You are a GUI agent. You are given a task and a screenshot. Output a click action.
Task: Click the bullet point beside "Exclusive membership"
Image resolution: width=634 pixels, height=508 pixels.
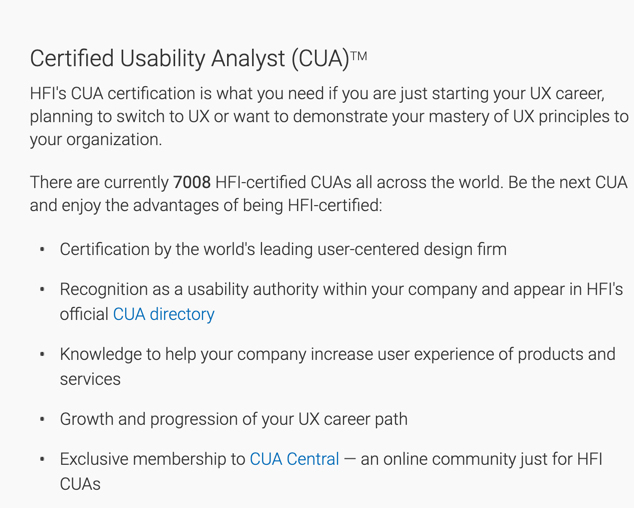[42, 460]
